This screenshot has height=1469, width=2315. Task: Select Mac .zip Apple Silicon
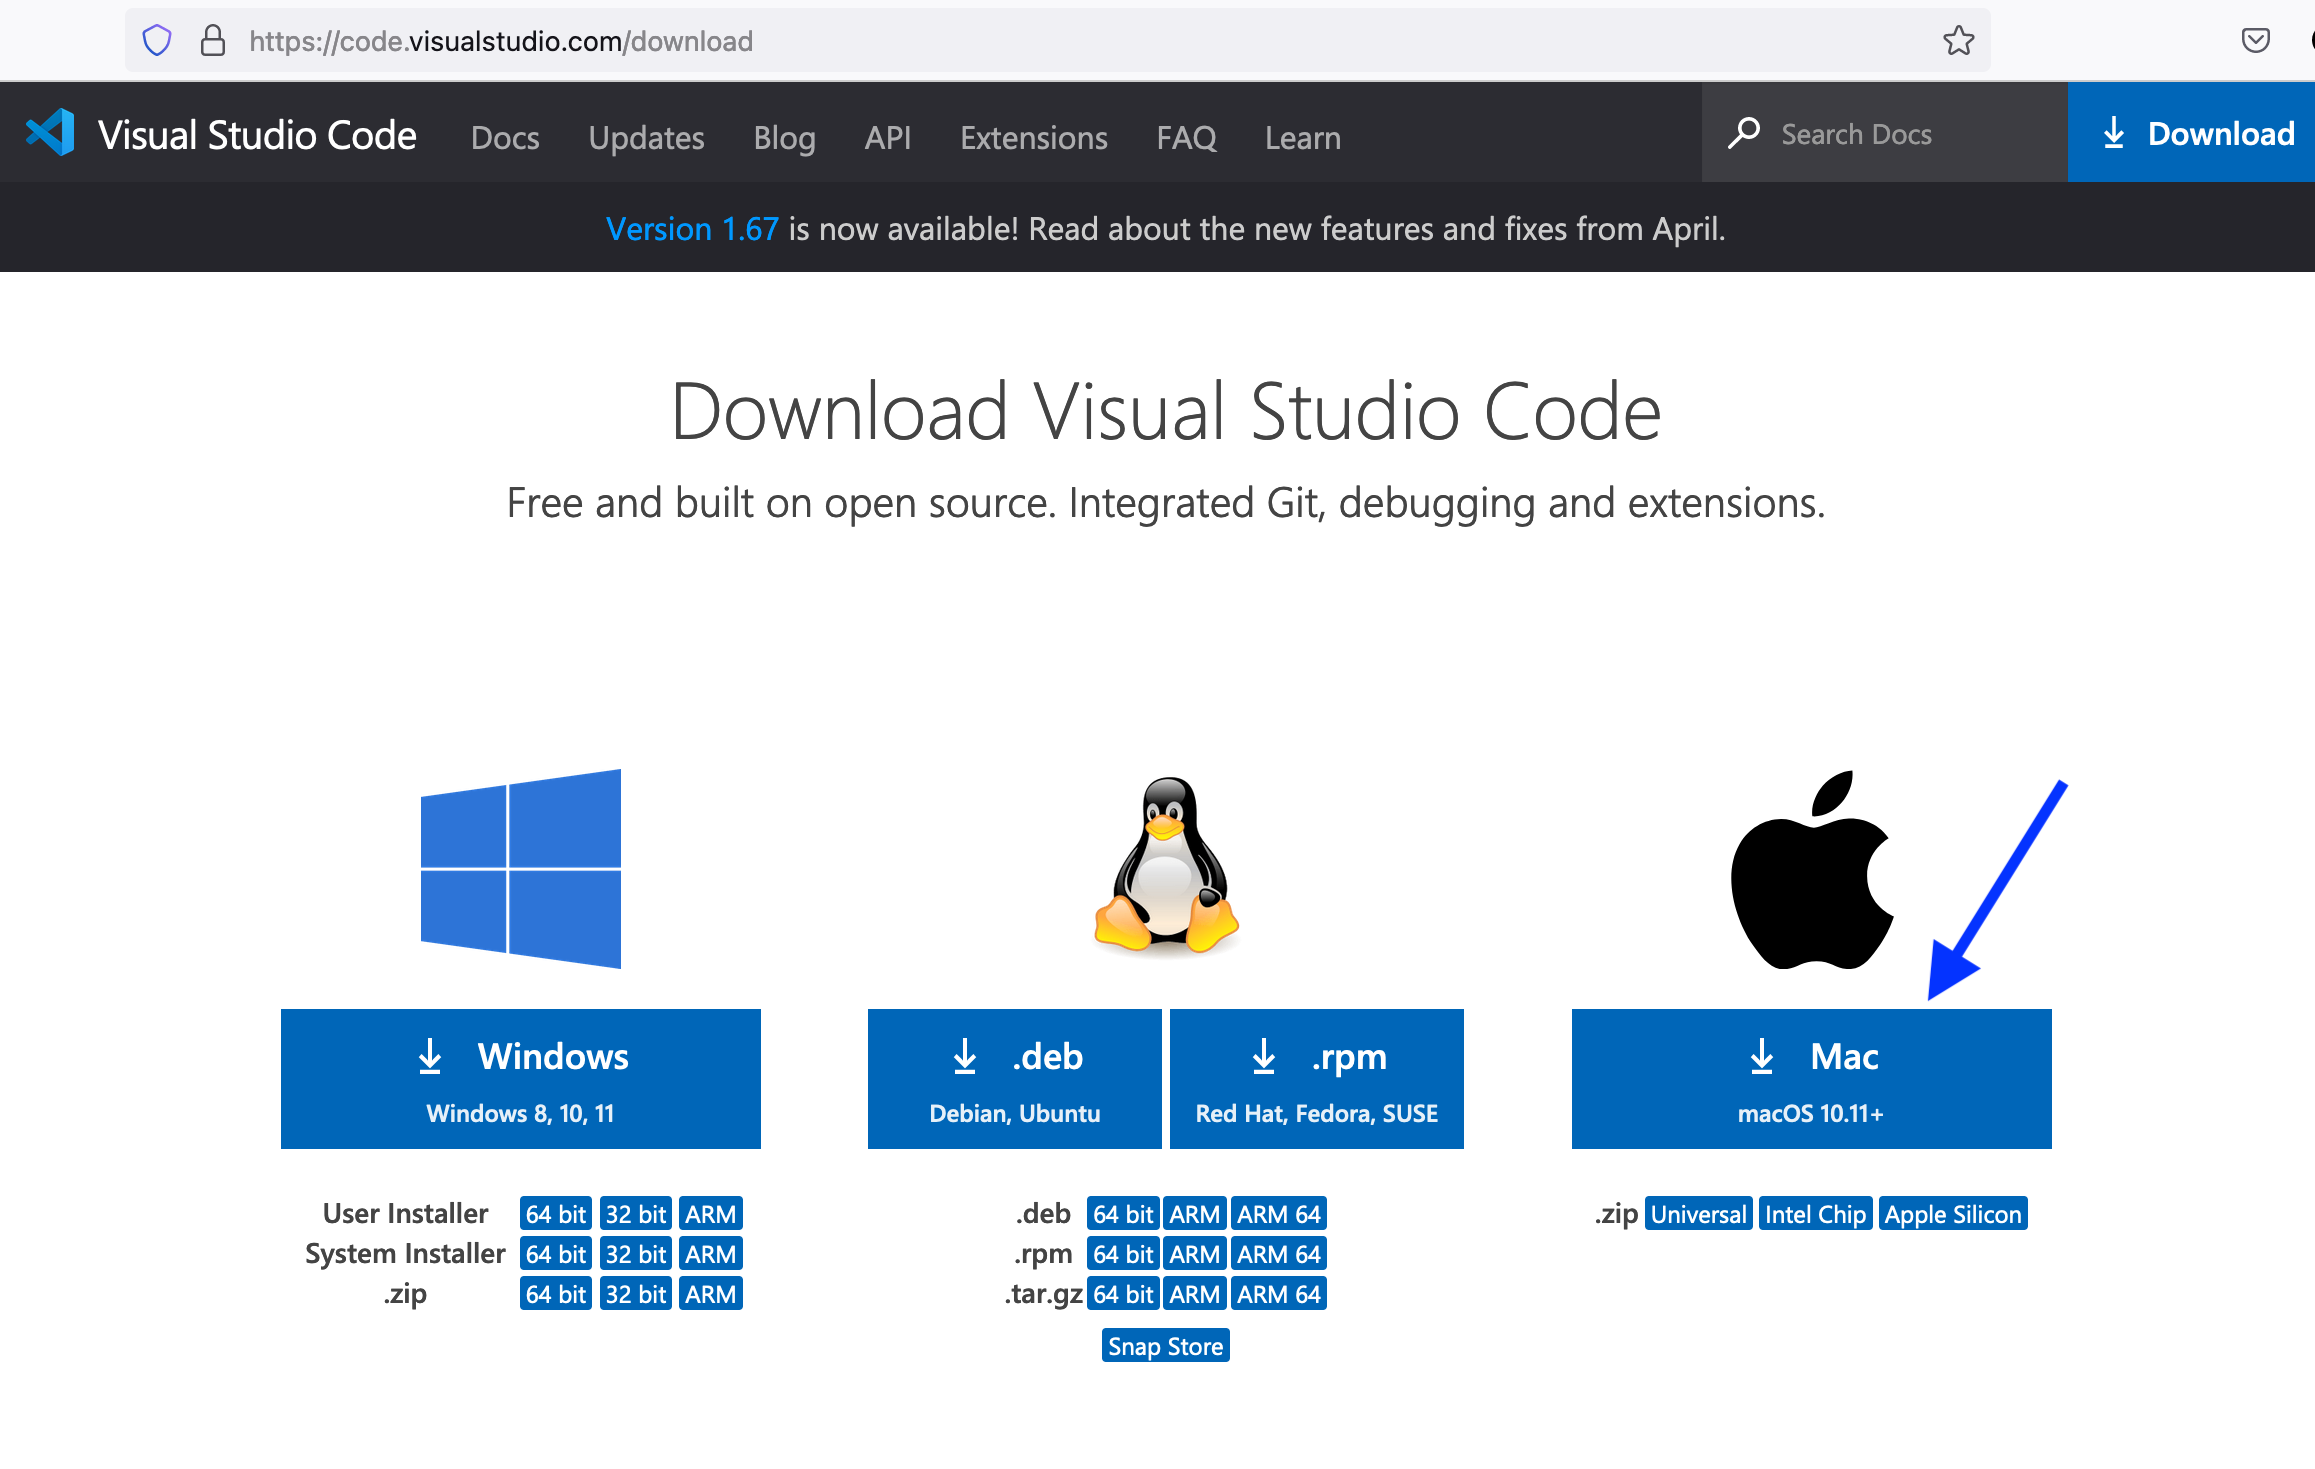click(x=1953, y=1214)
